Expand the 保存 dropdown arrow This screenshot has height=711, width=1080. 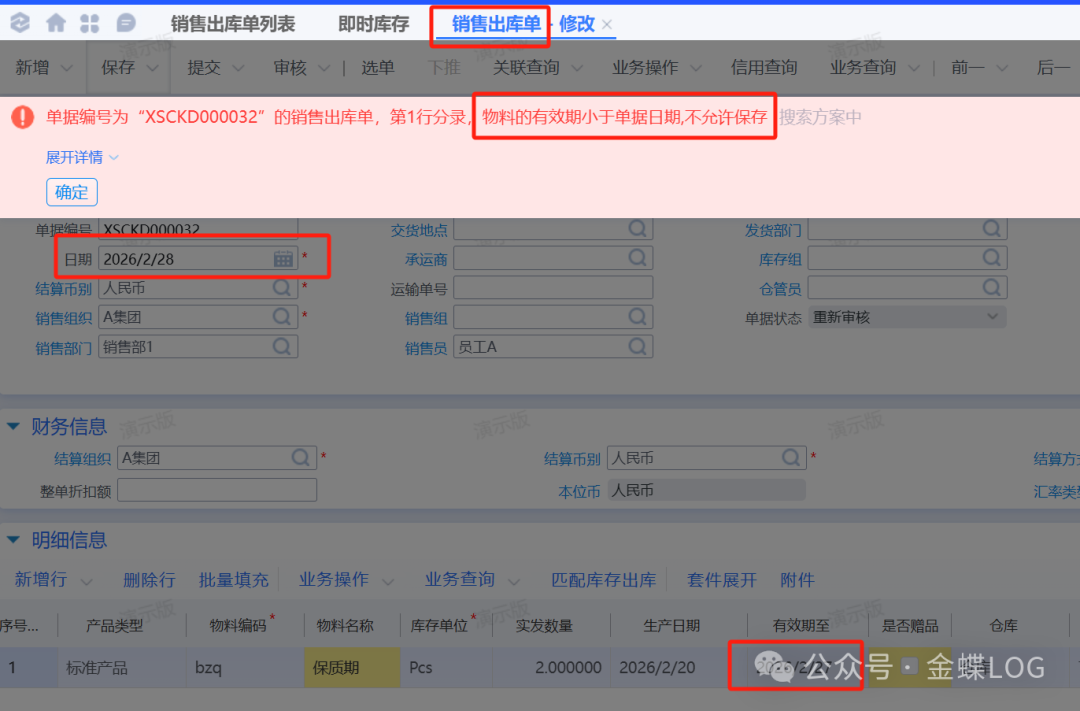tap(153, 68)
